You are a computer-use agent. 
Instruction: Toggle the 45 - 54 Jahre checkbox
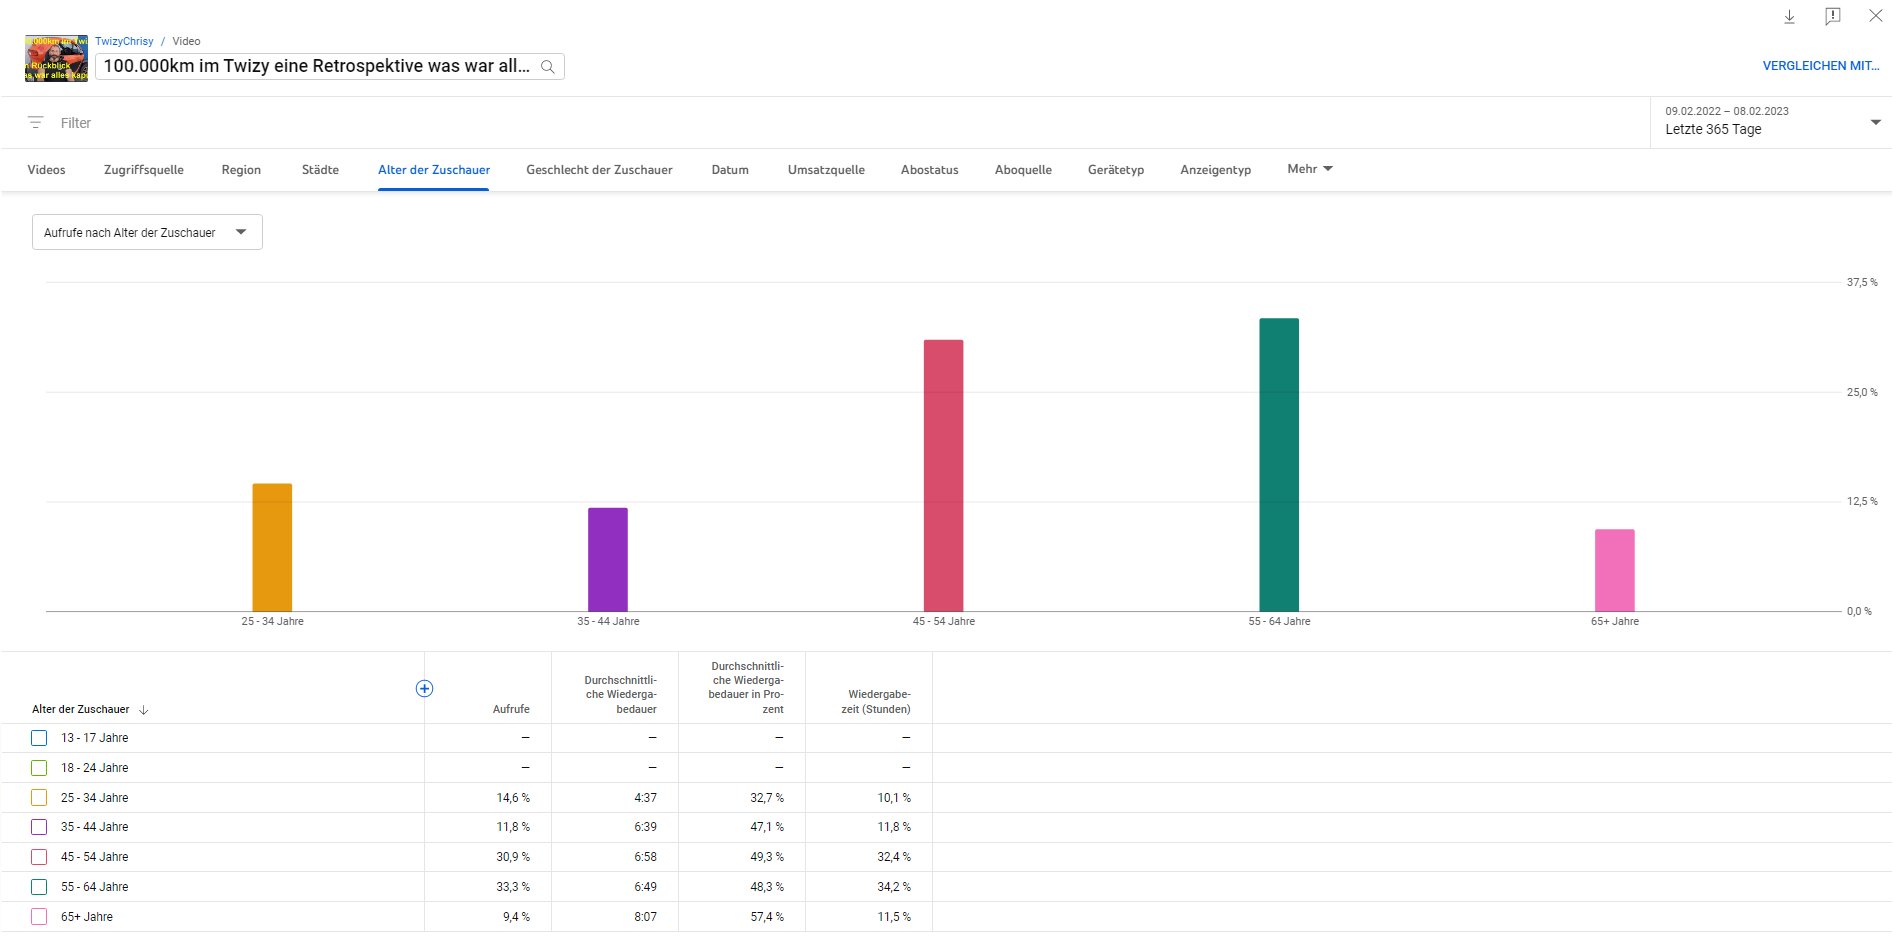point(39,857)
